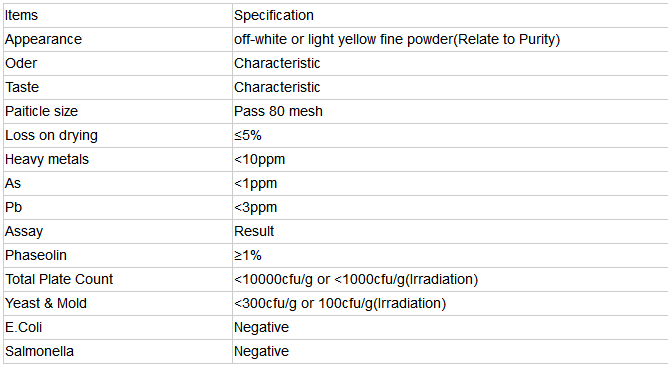Select the Heavy metals row label
668x366 pixels.
point(47,159)
